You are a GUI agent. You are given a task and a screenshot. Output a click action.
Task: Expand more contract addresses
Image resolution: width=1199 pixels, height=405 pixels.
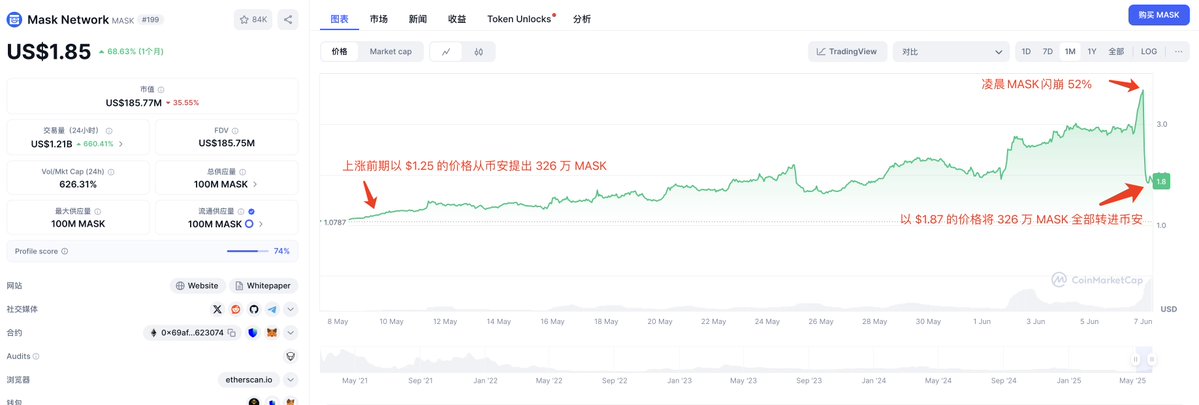coord(291,333)
